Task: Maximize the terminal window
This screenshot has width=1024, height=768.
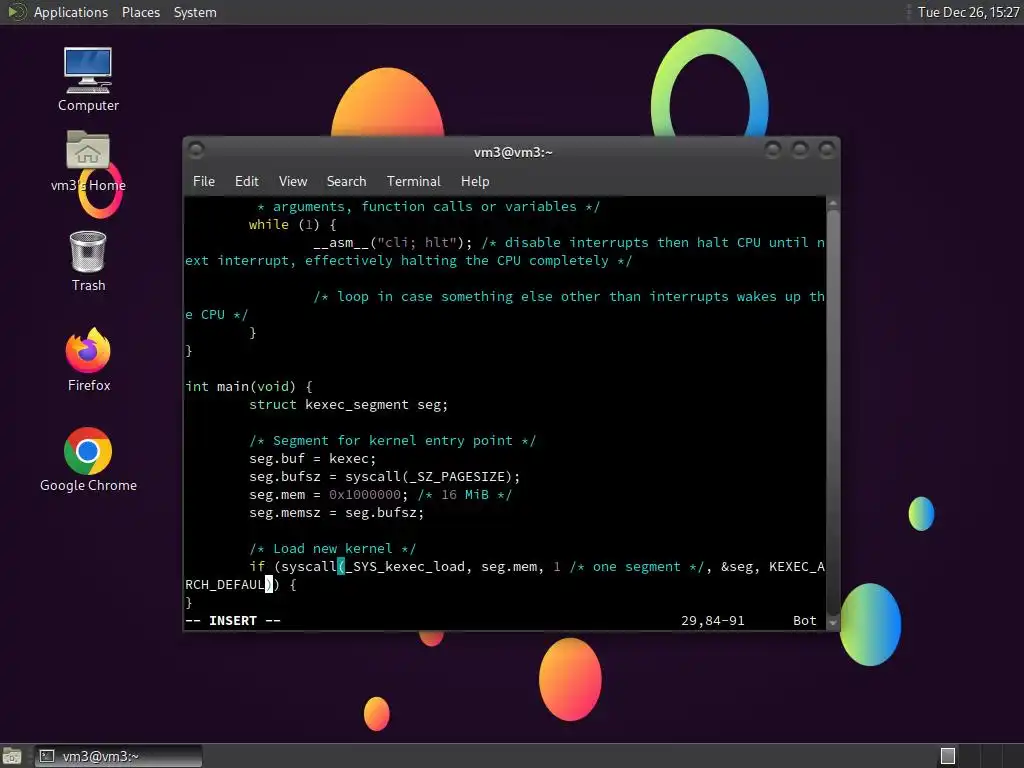Action: click(800, 151)
